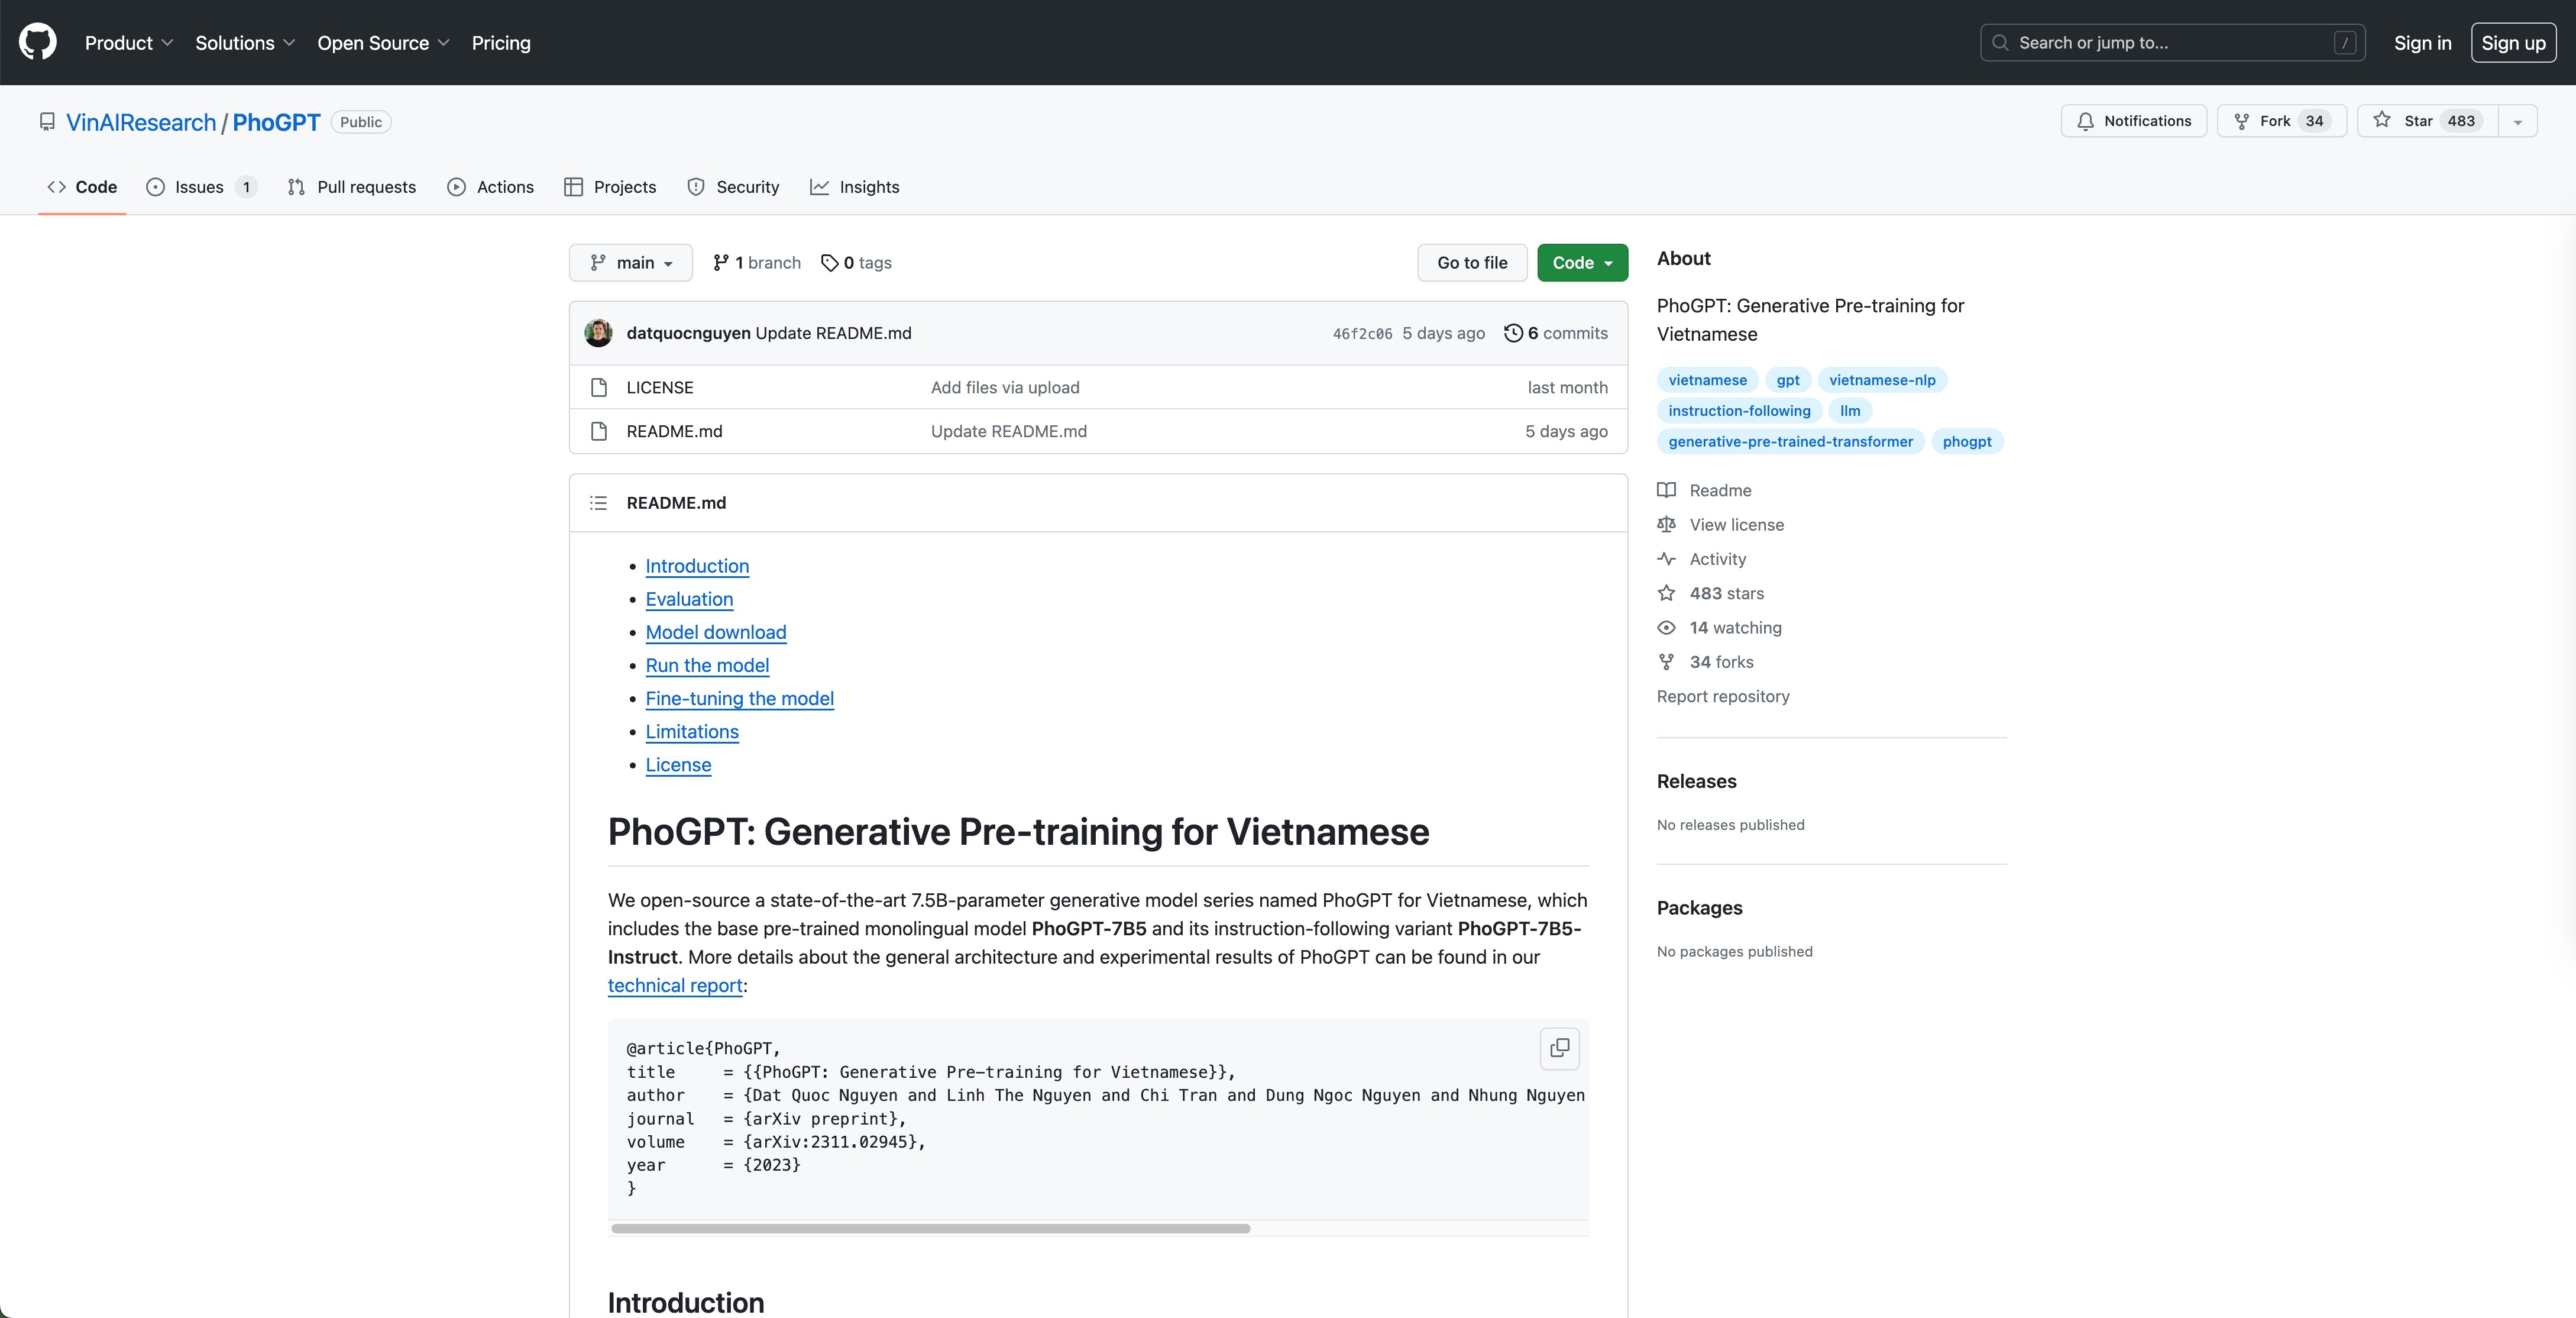Open the branches icon link

pos(756,263)
